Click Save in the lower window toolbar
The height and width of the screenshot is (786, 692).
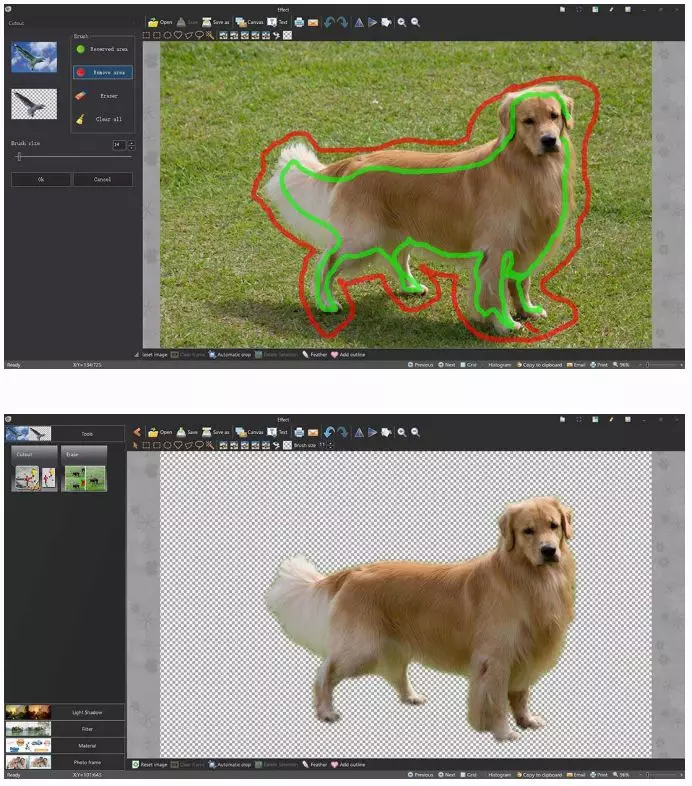click(187, 432)
